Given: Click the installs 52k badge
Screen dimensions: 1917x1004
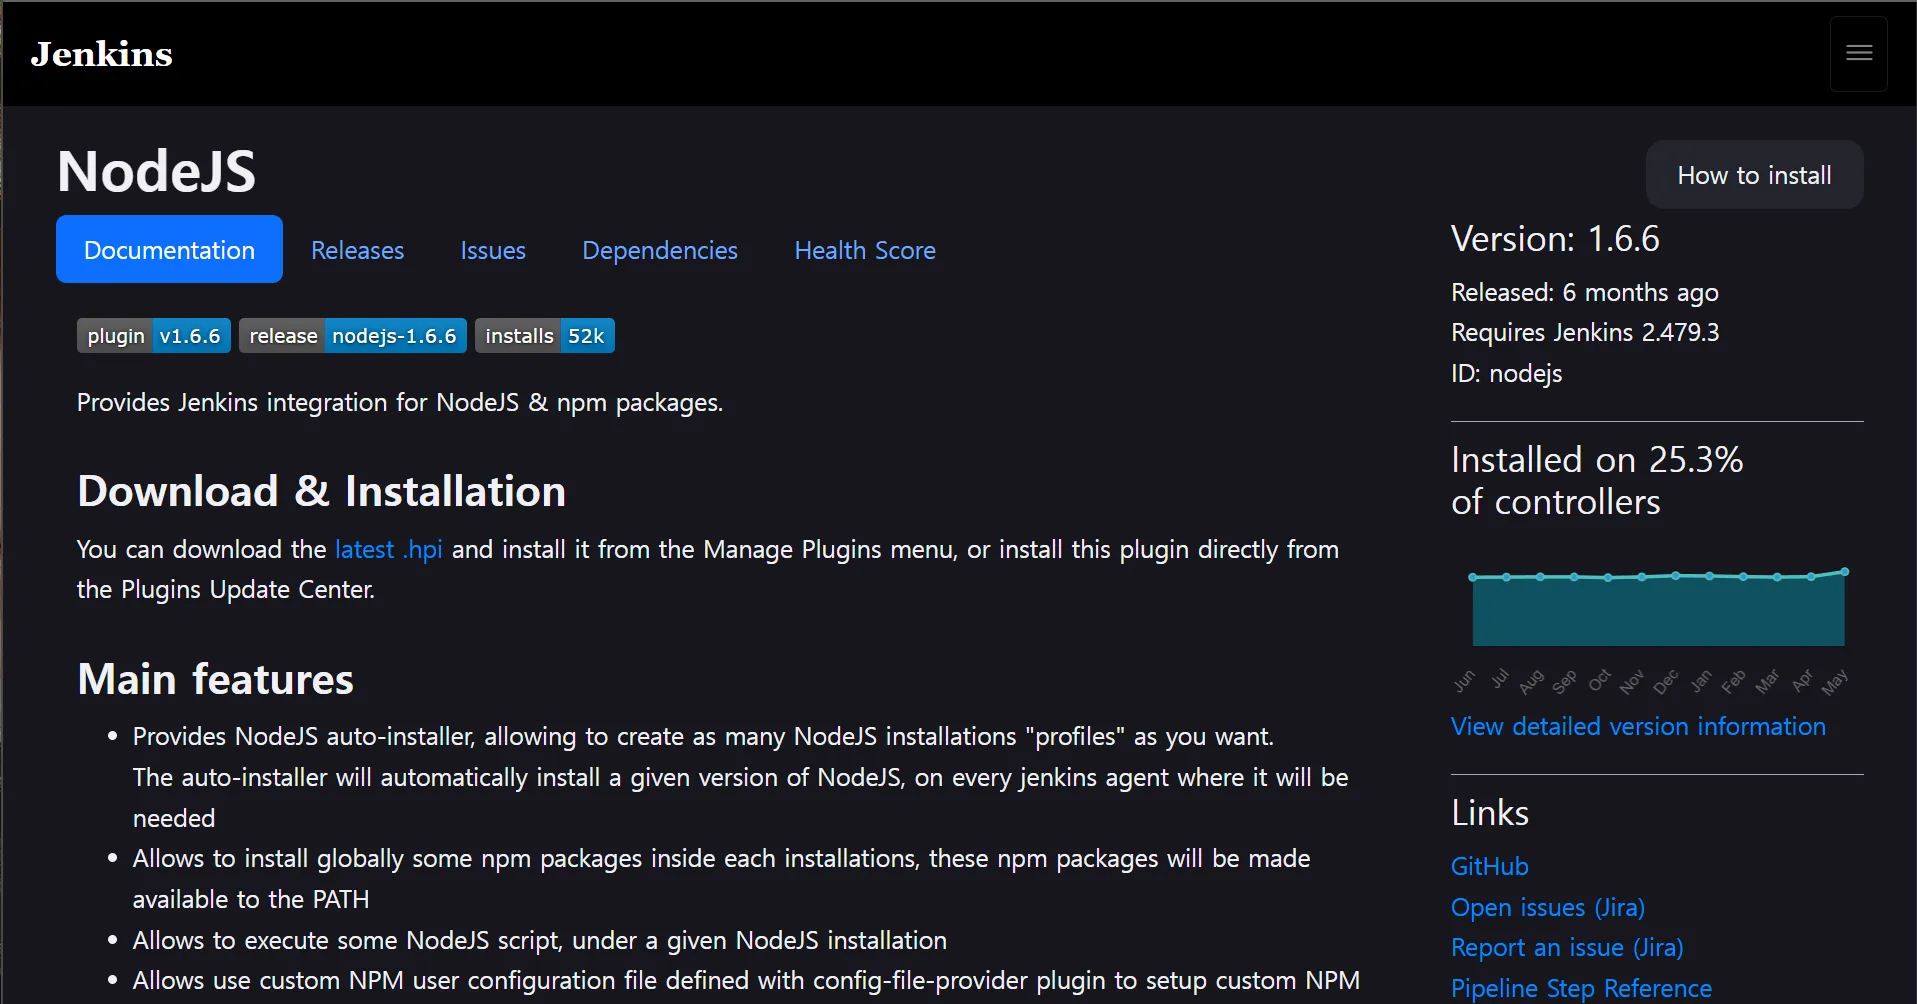Looking at the screenshot, I should pyautogui.click(x=545, y=336).
